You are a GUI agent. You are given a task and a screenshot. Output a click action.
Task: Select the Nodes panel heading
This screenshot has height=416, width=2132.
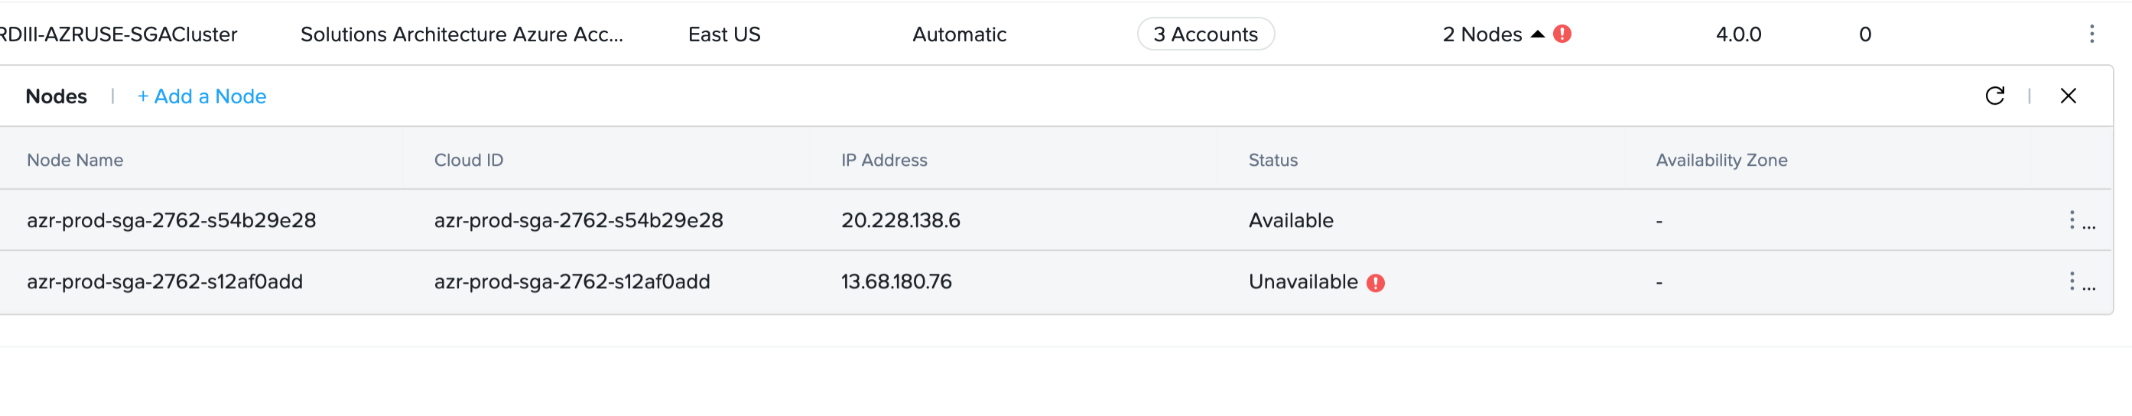[56, 97]
